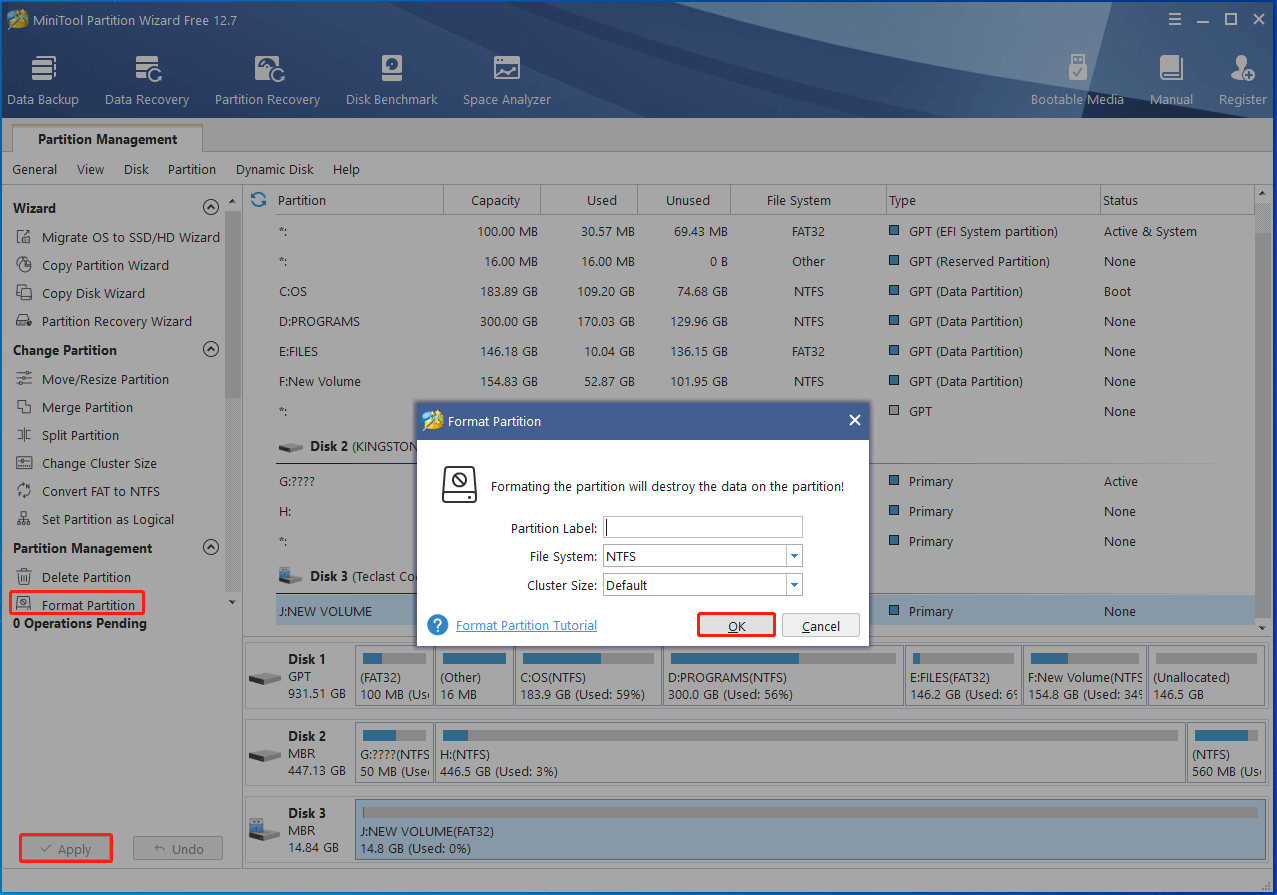1277x895 pixels.
Task: Refresh the partition list
Action: [x=259, y=200]
